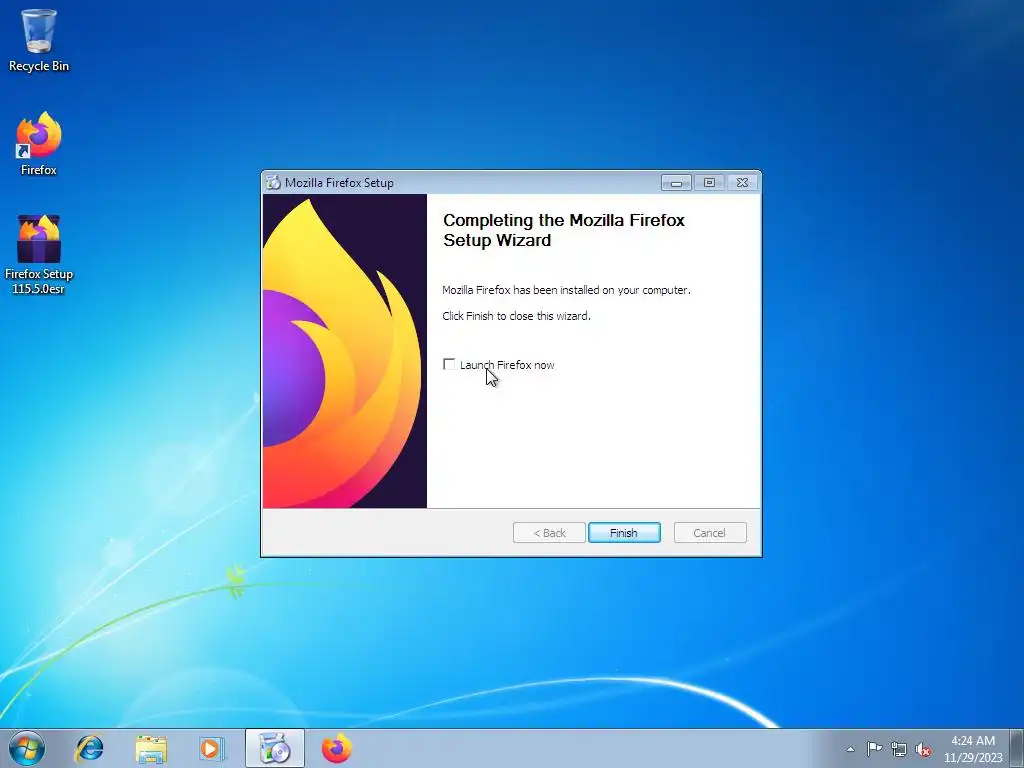Click the Finish button
This screenshot has height=768, width=1024.
pos(624,533)
